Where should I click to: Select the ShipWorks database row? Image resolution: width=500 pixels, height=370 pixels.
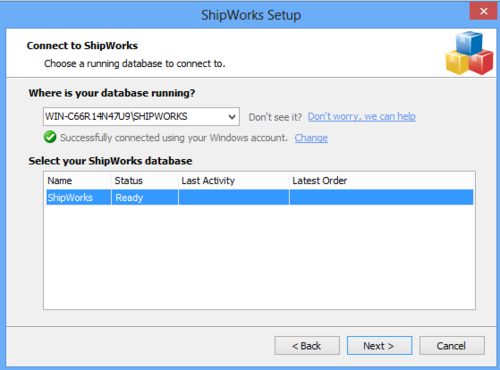click(260, 197)
